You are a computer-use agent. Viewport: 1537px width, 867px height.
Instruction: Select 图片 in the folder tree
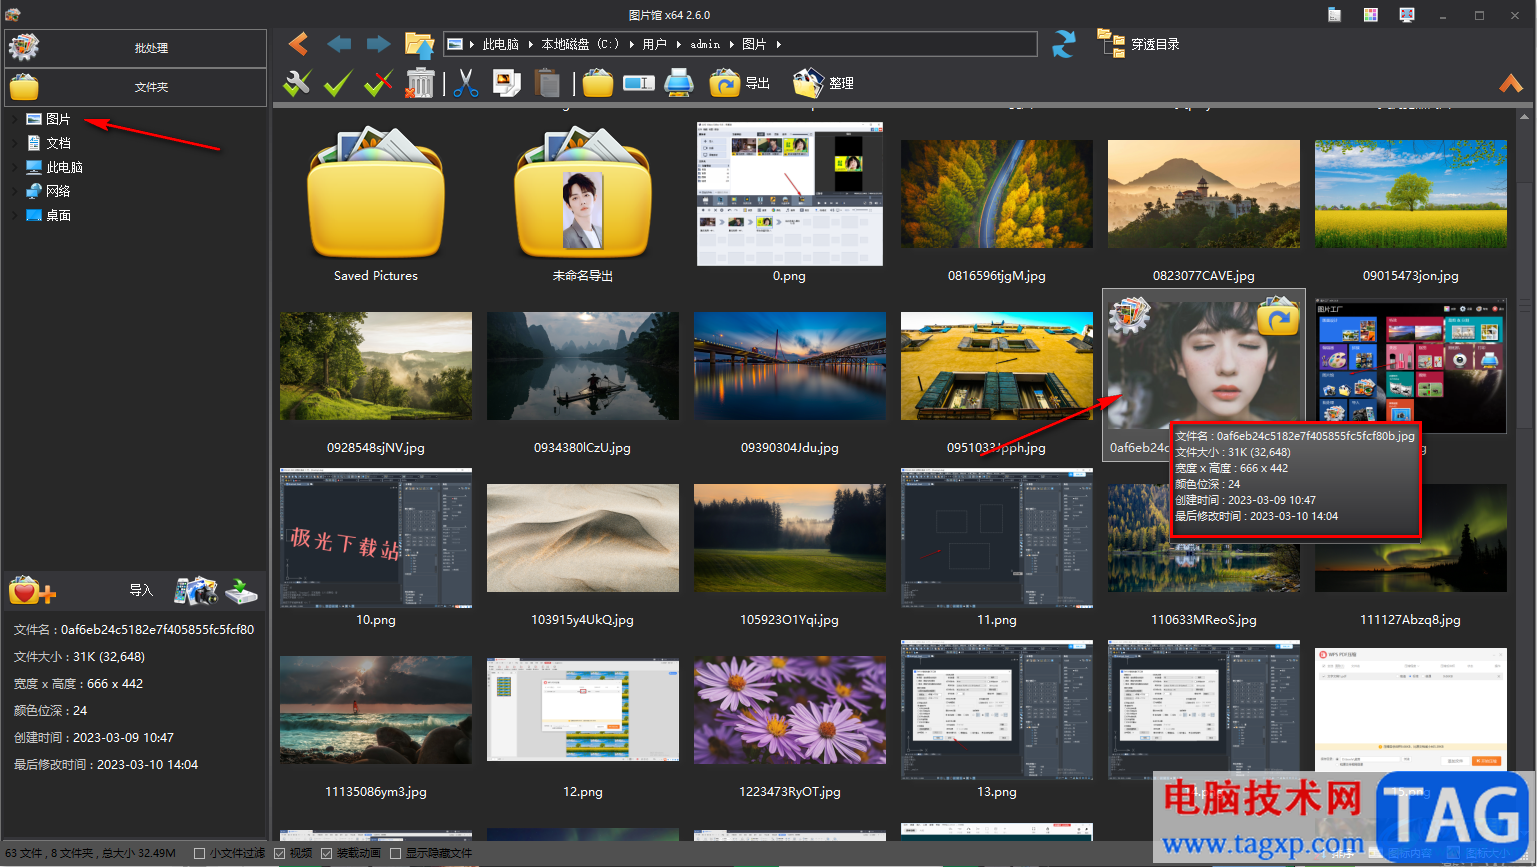pos(58,119)
